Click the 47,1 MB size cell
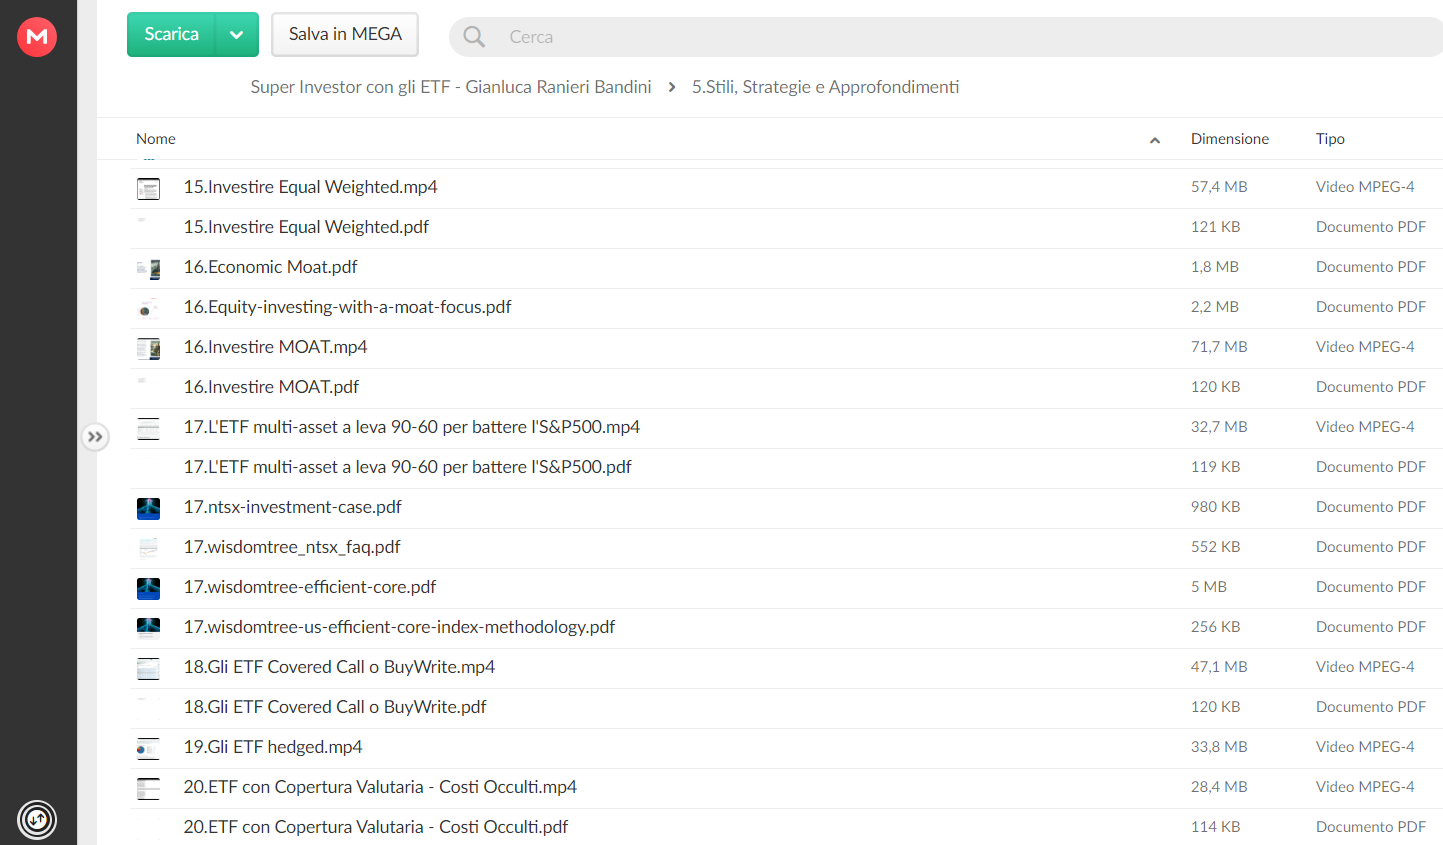The width and height of the screenshot is (1443, 845). click(x=1219, y=667)
